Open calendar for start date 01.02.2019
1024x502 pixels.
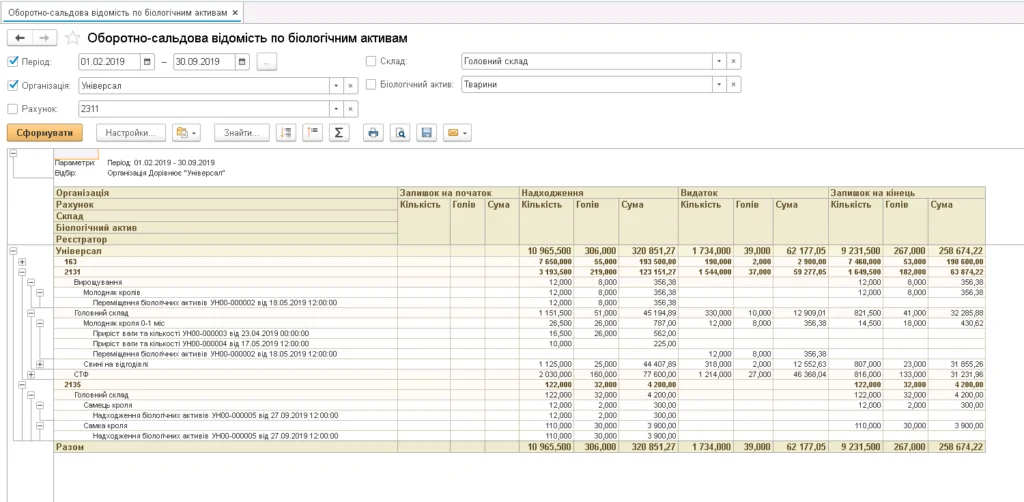[x=148, y=62]
